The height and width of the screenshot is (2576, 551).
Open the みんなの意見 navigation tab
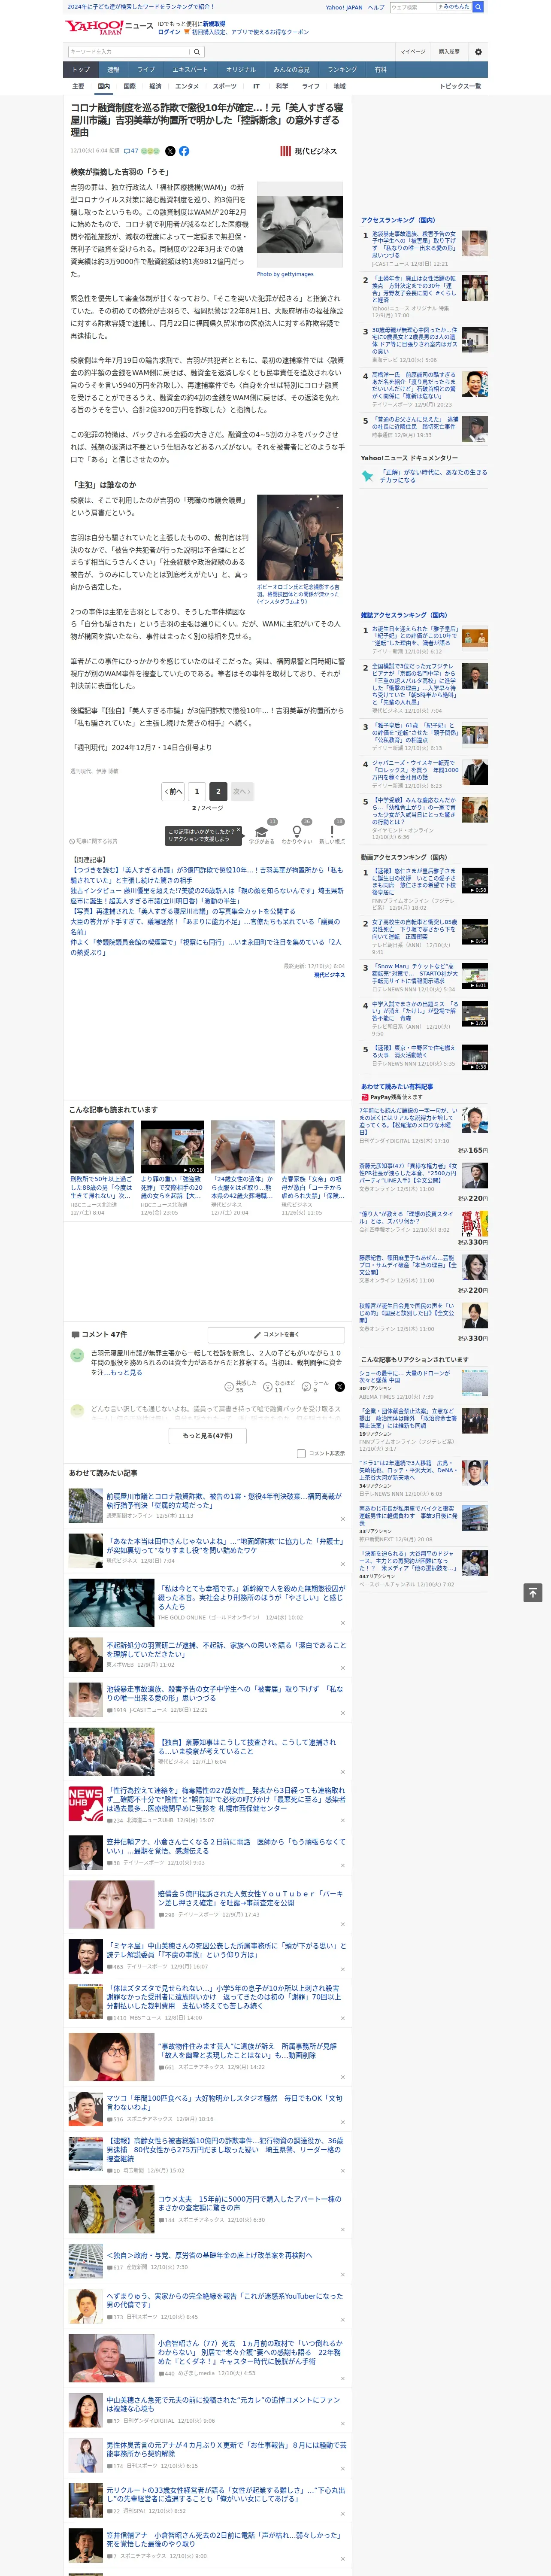pos(291,70)
